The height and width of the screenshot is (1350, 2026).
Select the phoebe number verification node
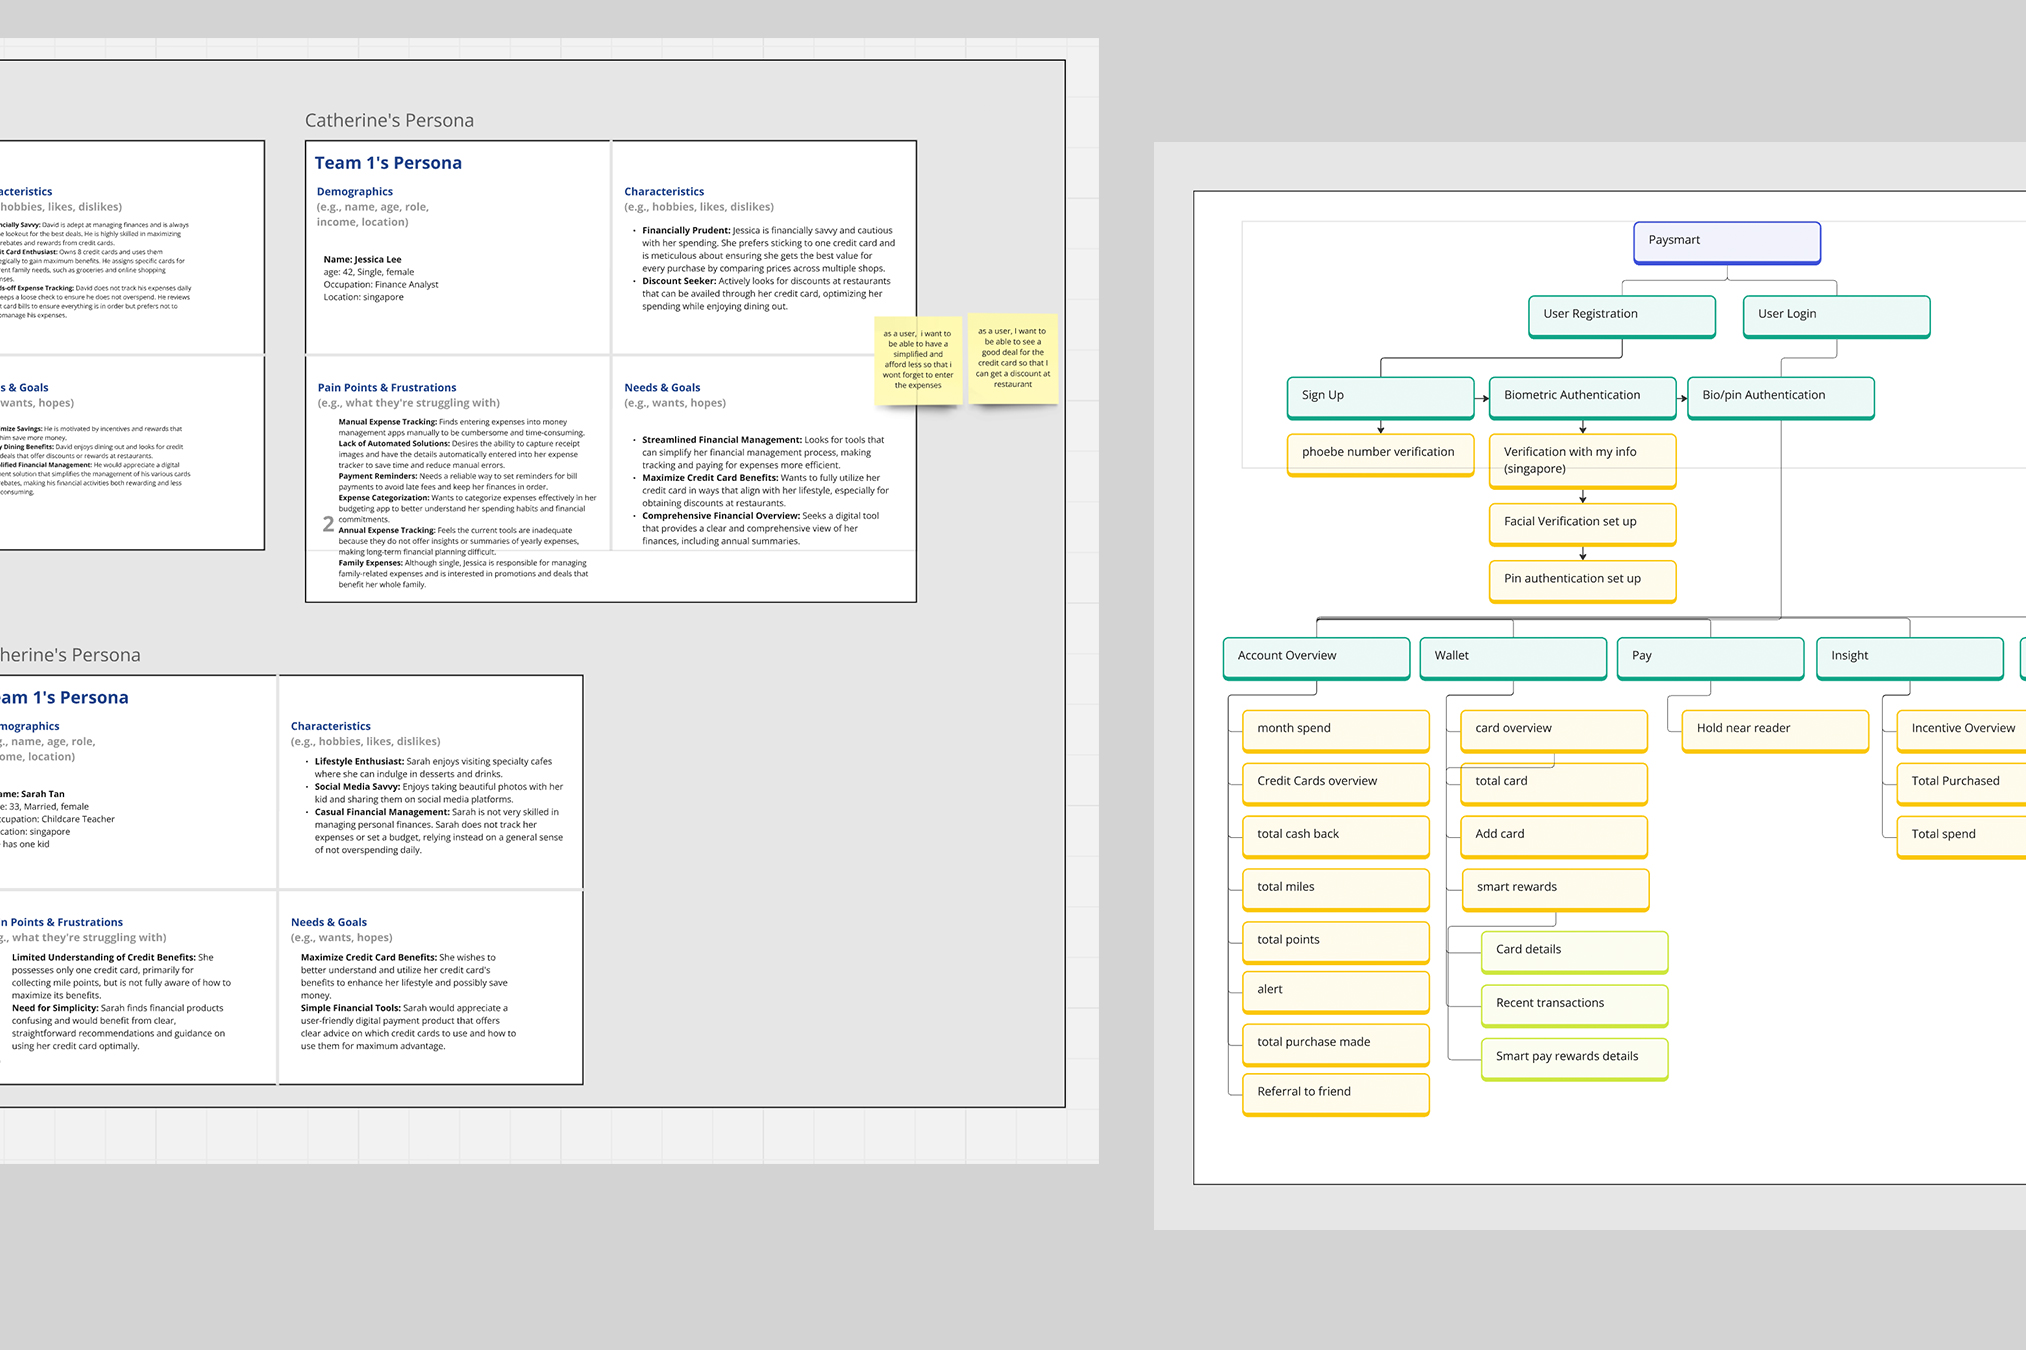1379,453
